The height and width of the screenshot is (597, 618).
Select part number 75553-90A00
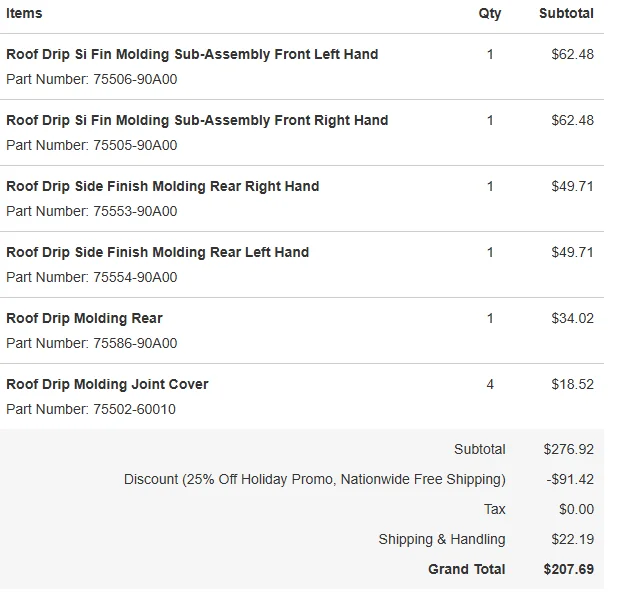(135, 211)
